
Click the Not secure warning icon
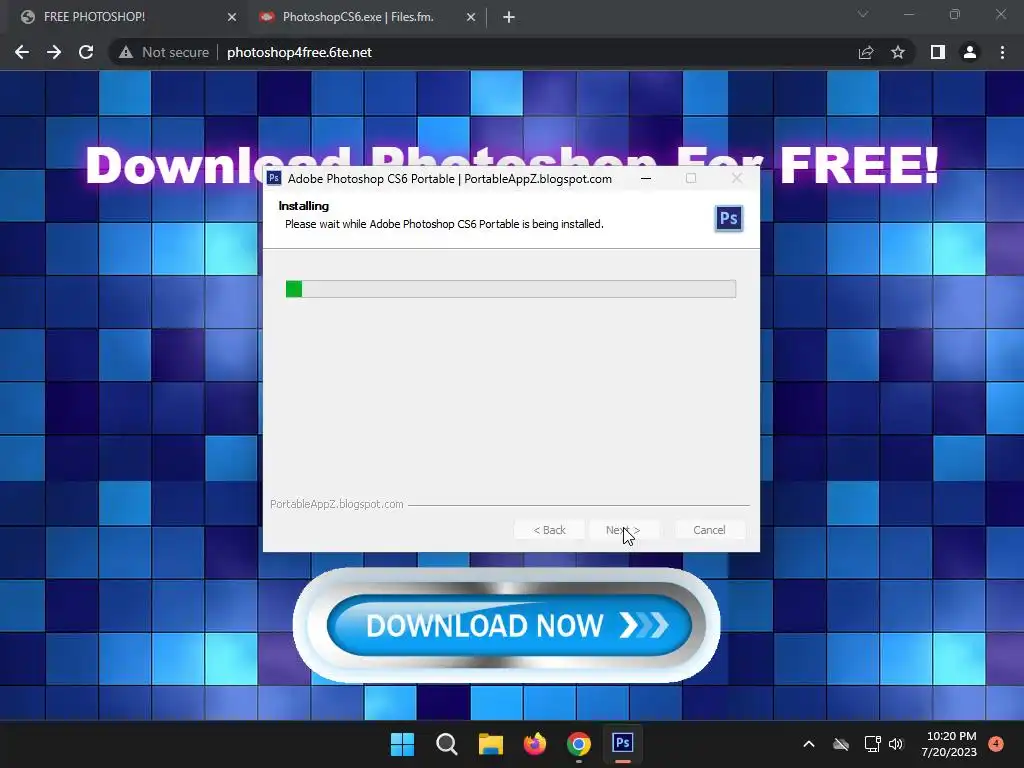126,52
